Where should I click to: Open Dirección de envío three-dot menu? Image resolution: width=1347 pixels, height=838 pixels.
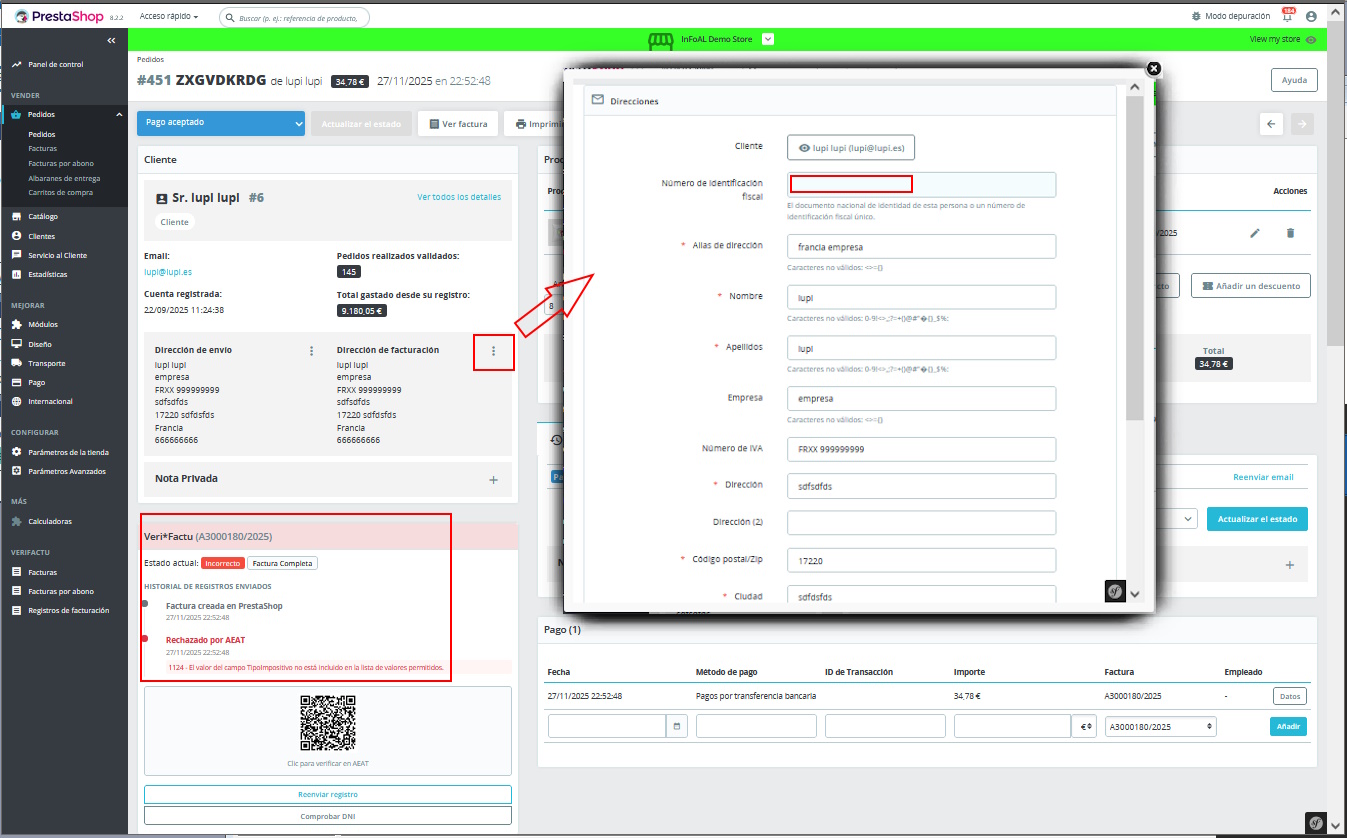[312, 351]
